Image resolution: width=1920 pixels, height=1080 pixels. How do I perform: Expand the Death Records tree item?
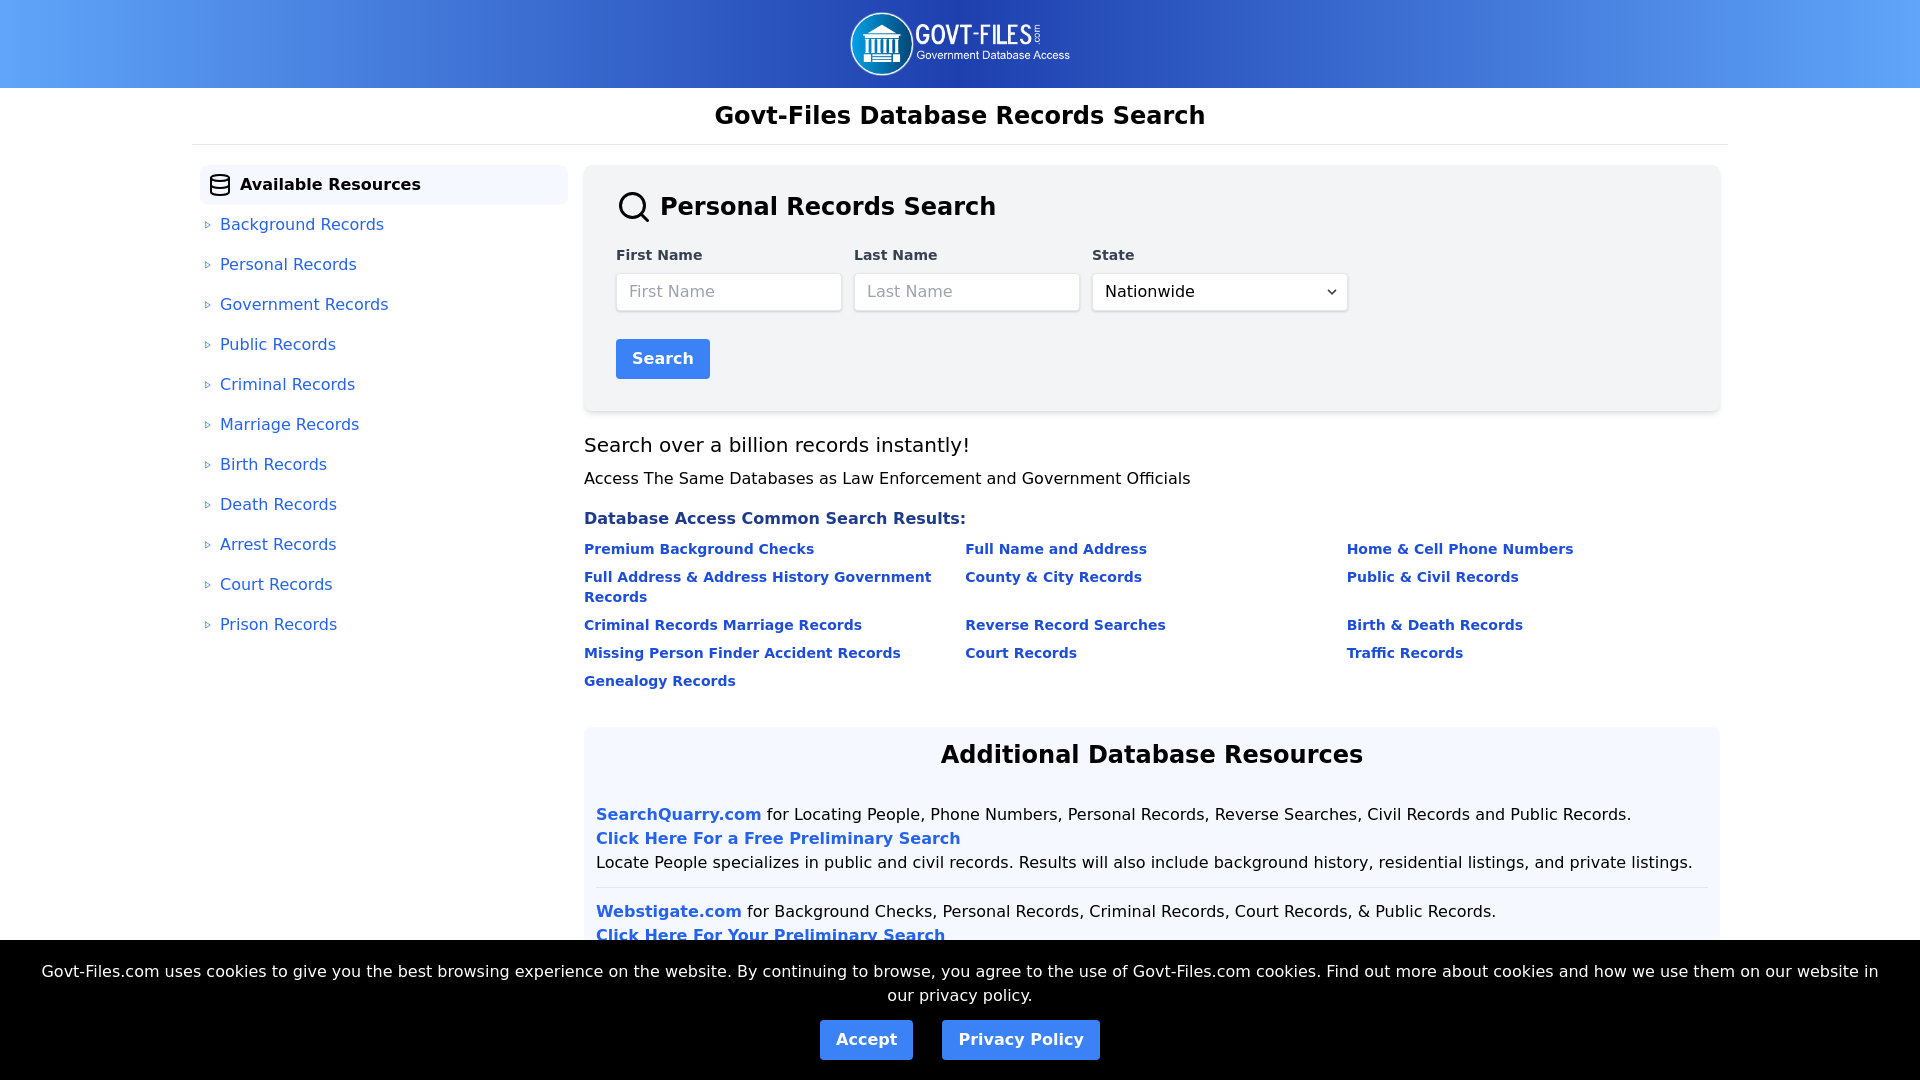(x=206, y=504)
